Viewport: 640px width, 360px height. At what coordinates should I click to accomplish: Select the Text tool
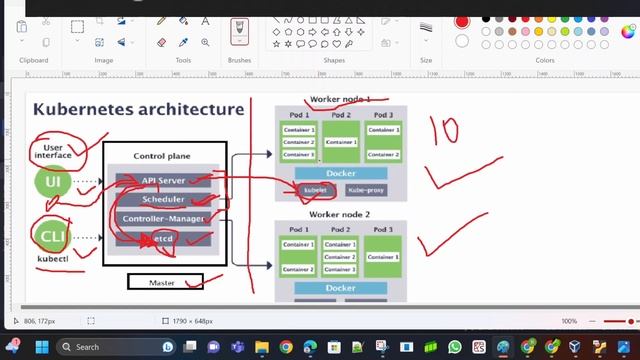[x=205, y=21]
